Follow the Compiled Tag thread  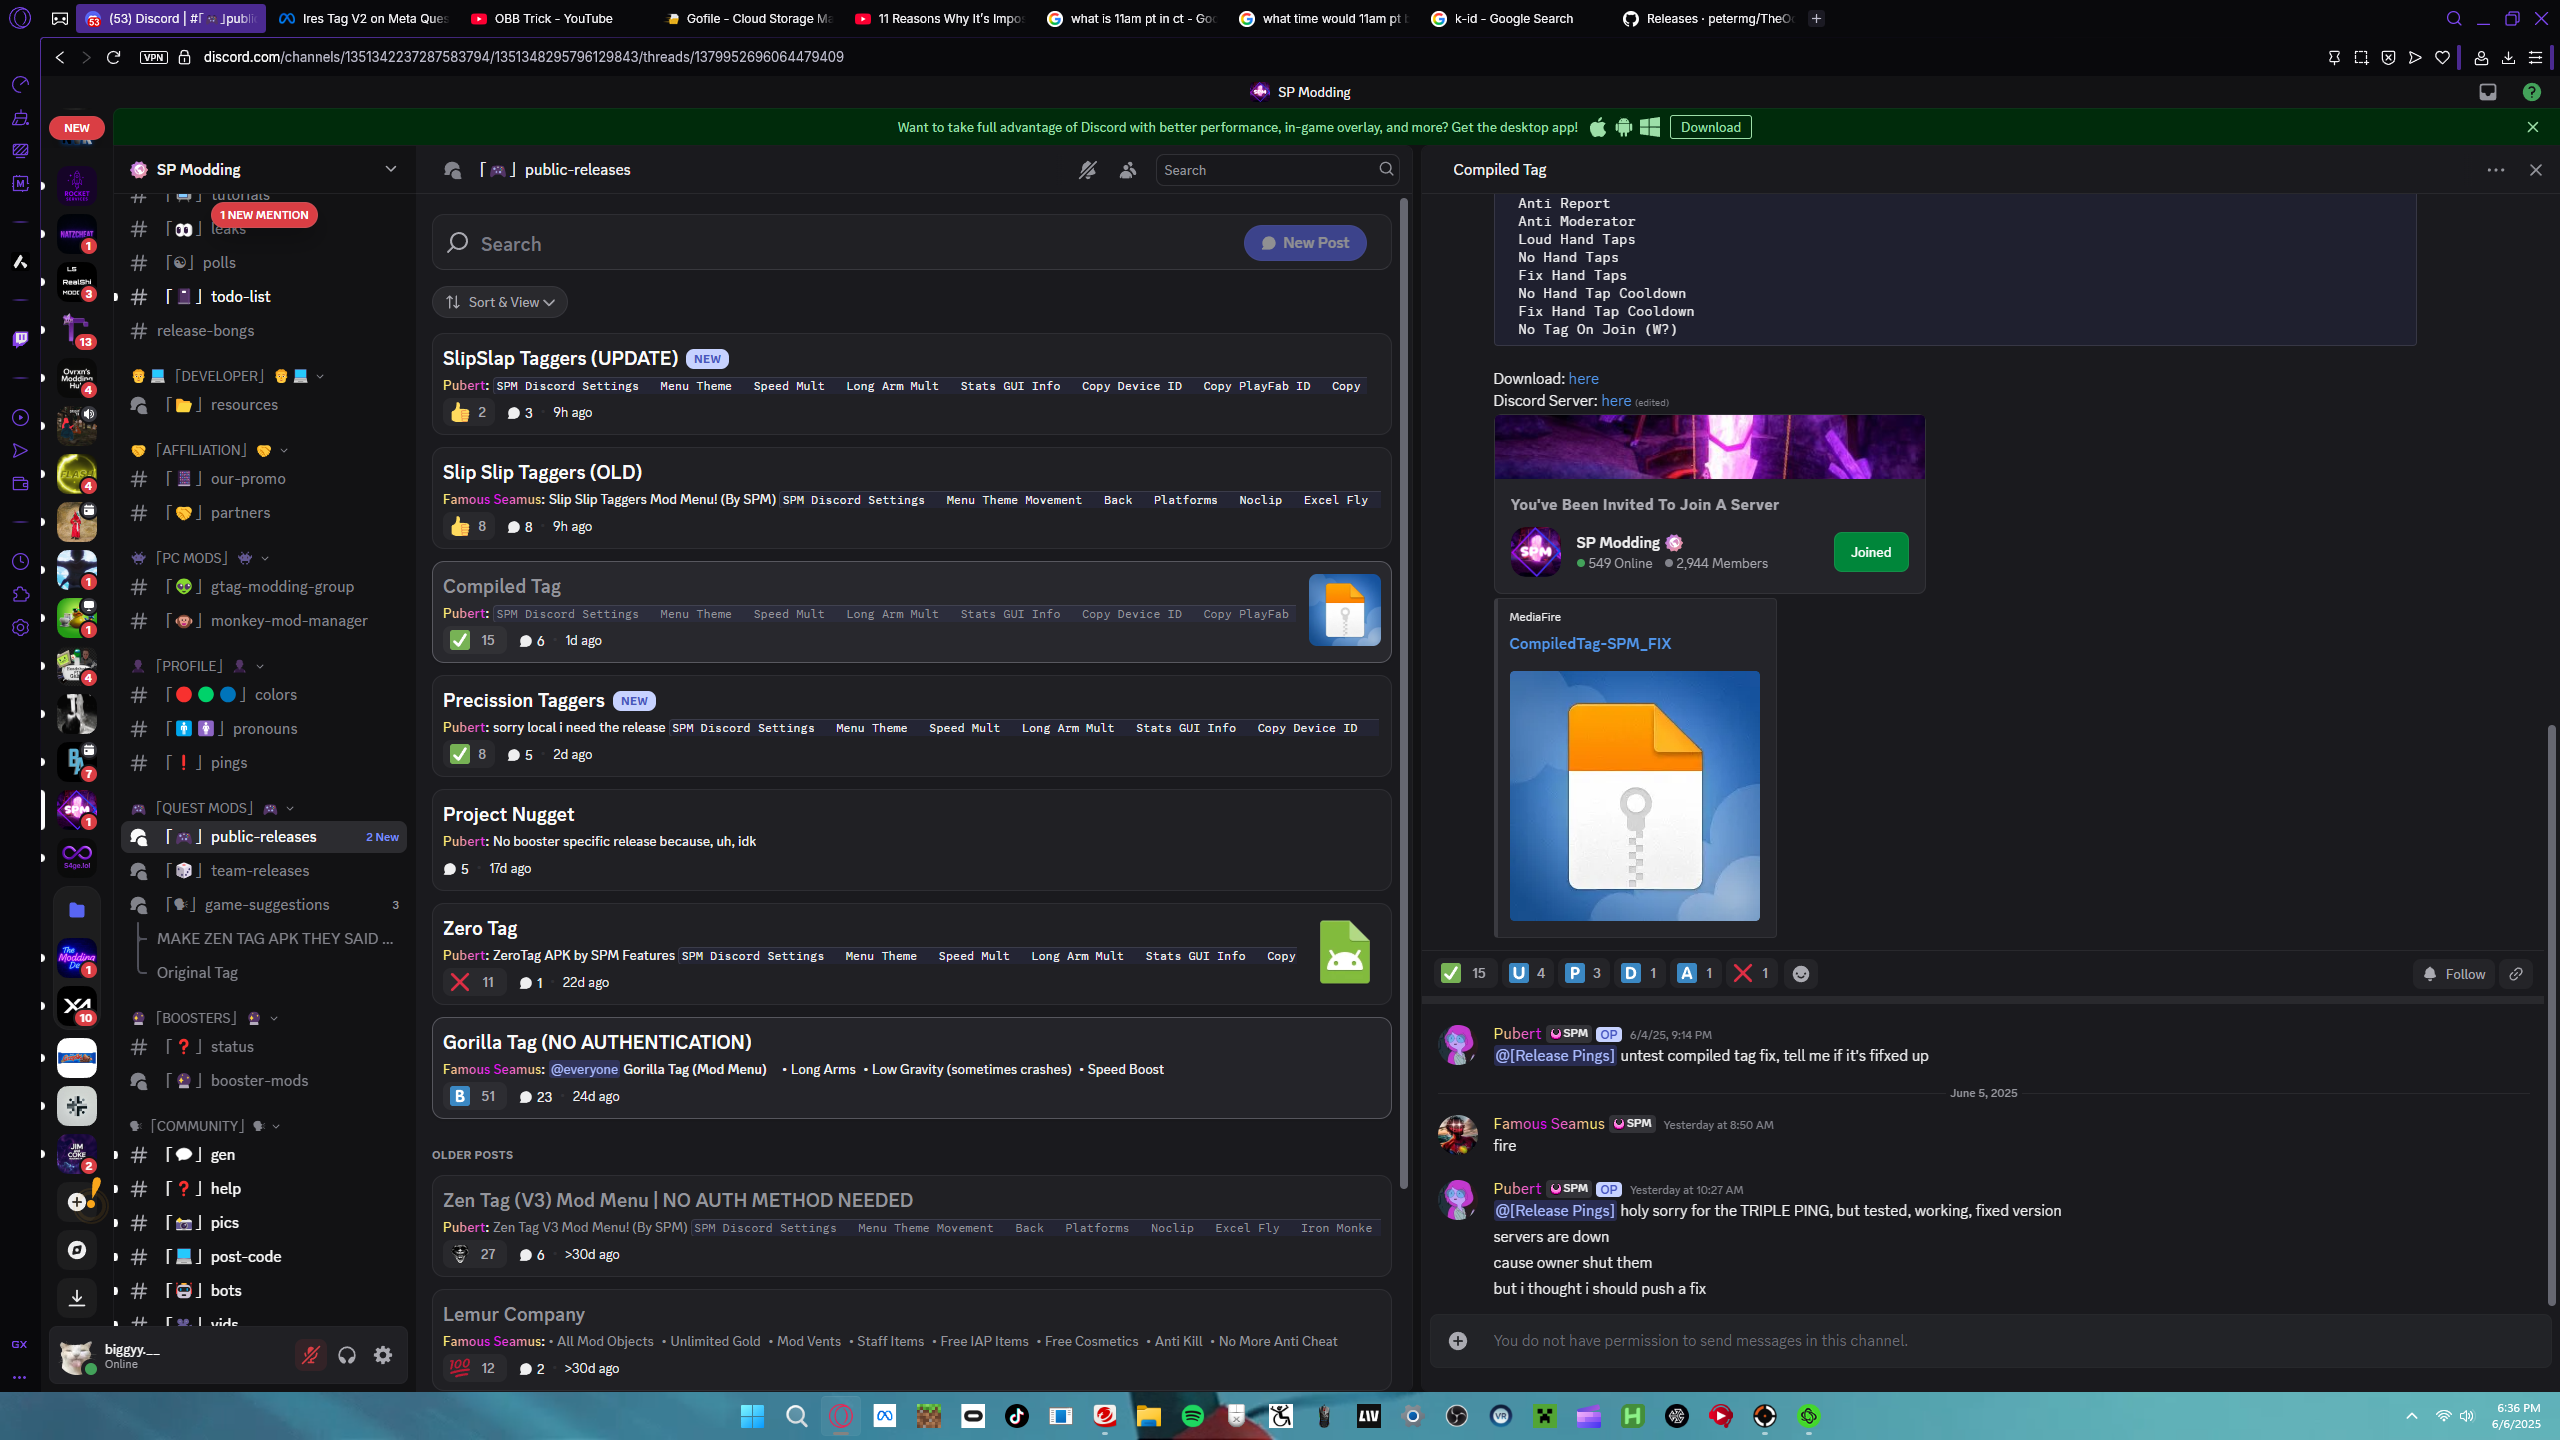click(2454, 974)
